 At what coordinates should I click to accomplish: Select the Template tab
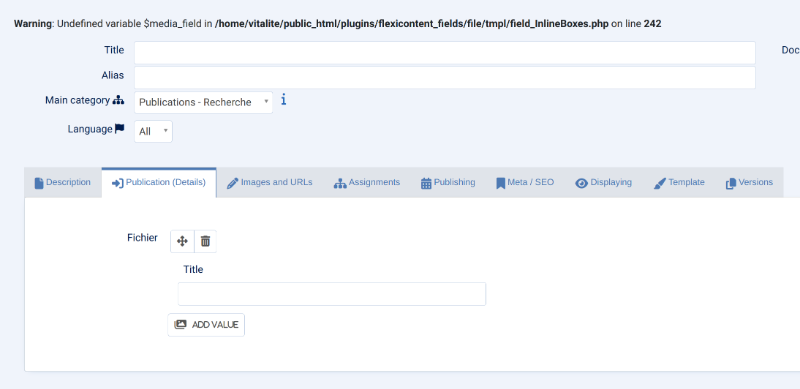(679, 182)
